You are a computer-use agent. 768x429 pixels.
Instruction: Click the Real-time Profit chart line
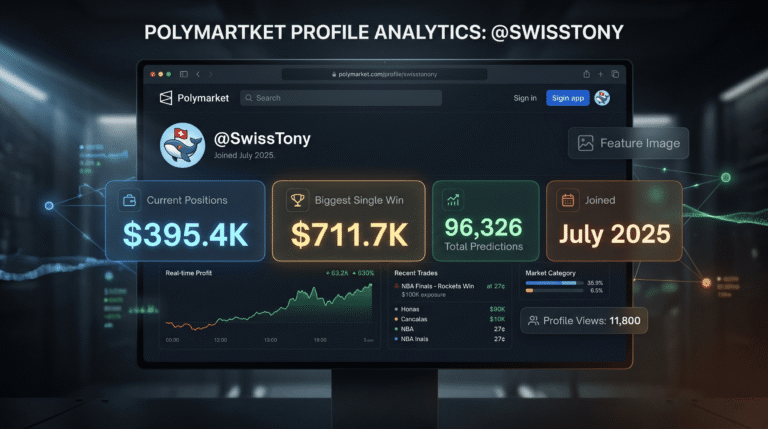point(268,310)
